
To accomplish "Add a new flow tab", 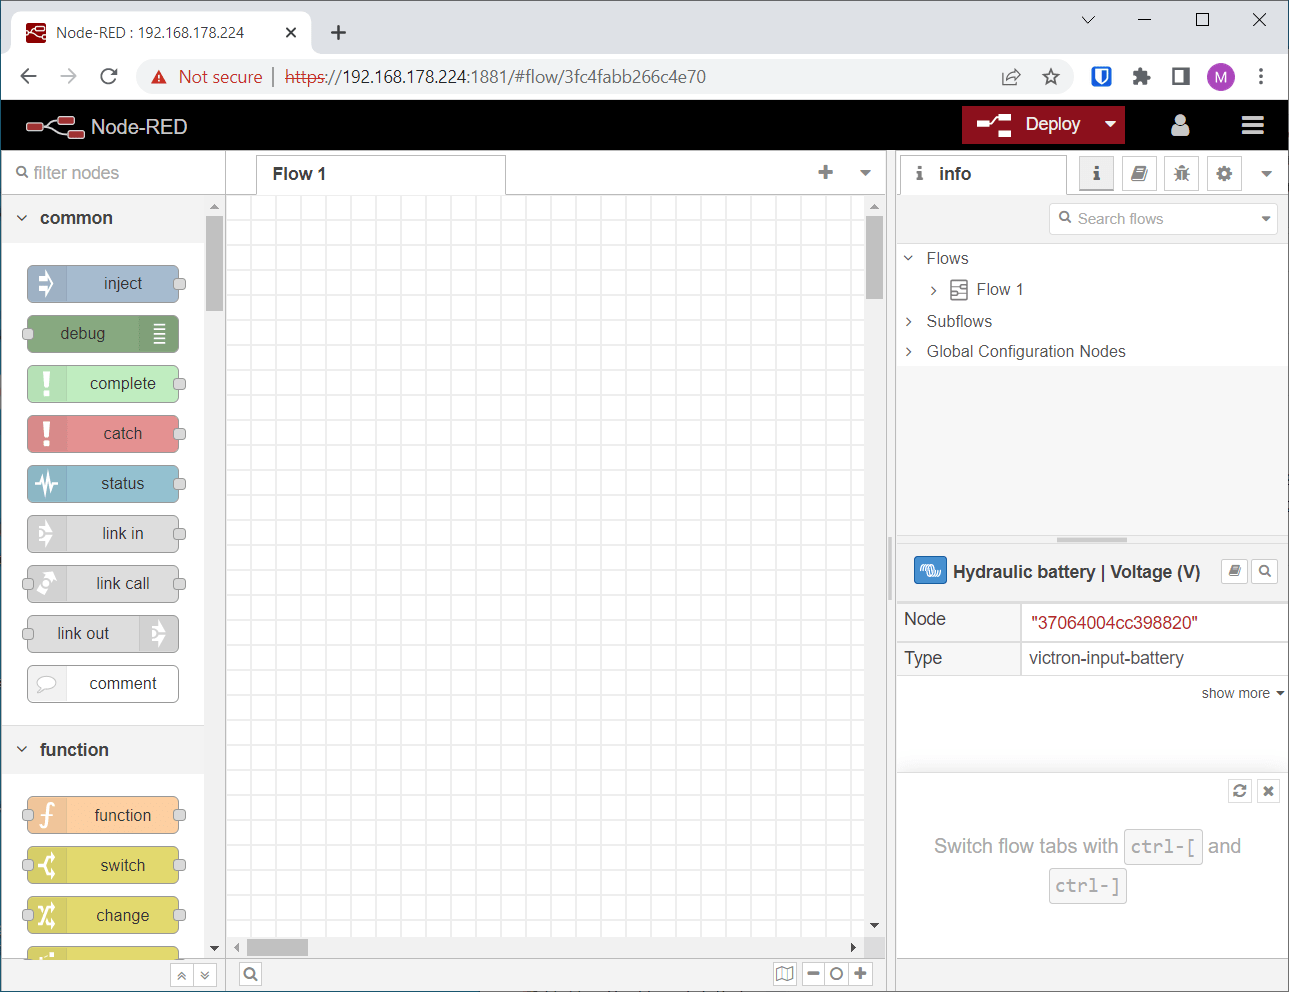I will coord(826,172).
